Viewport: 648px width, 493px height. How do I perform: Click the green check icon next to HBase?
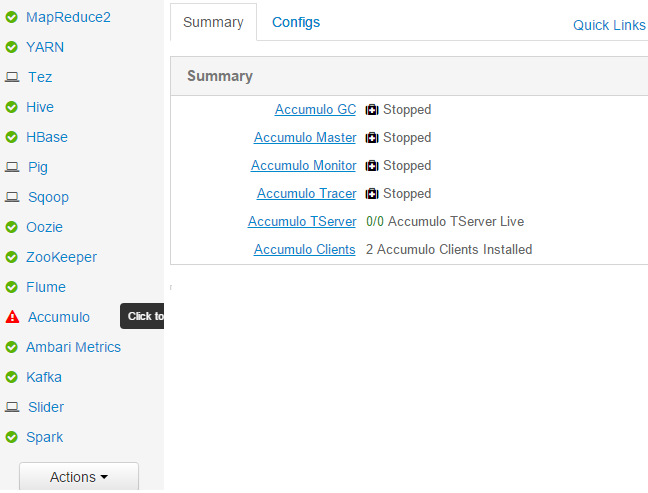[12, 137]
